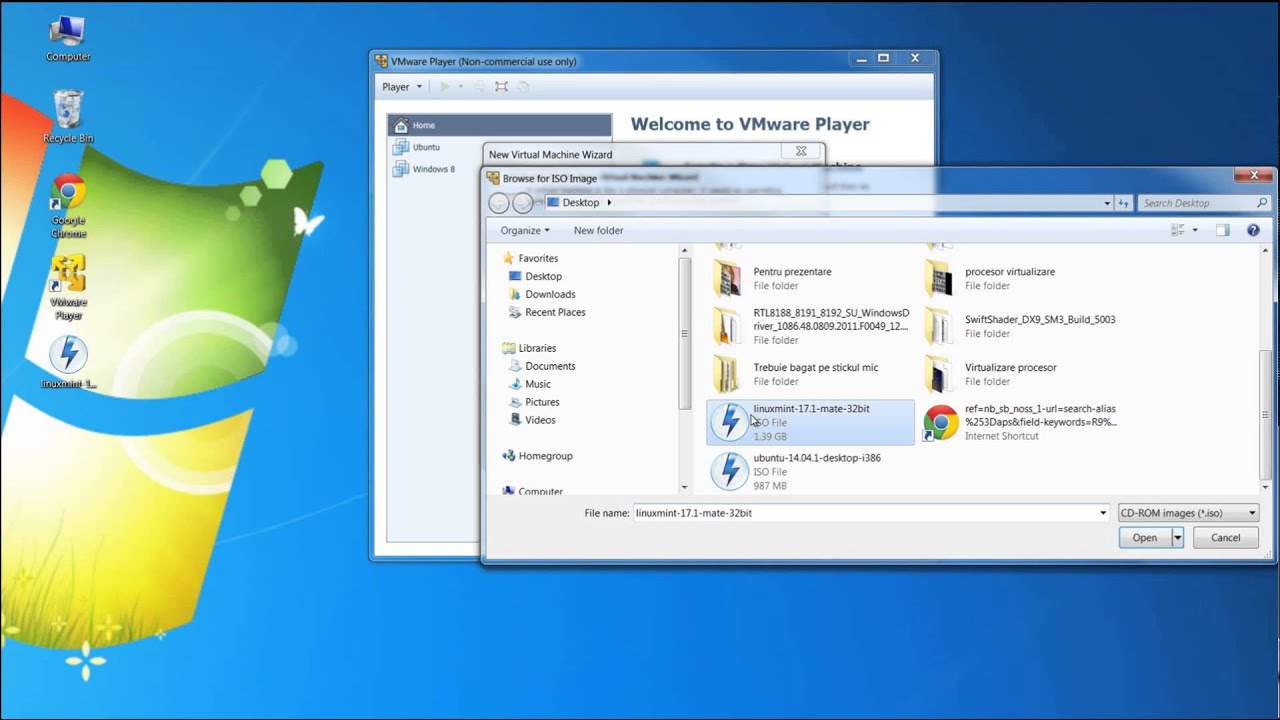1280x720 pixels.
Task: Select the VMware Player desktop shortcut
Action: point(68,288)
